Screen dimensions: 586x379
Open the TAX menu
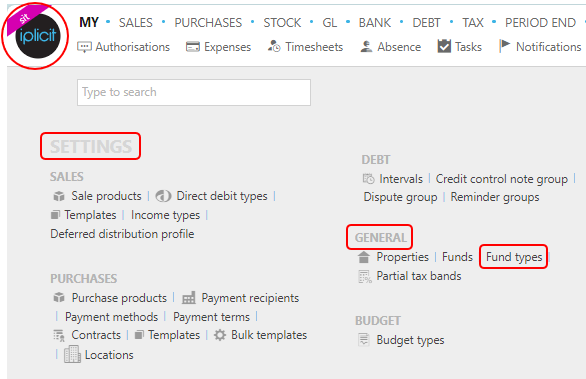click(473, 23)
